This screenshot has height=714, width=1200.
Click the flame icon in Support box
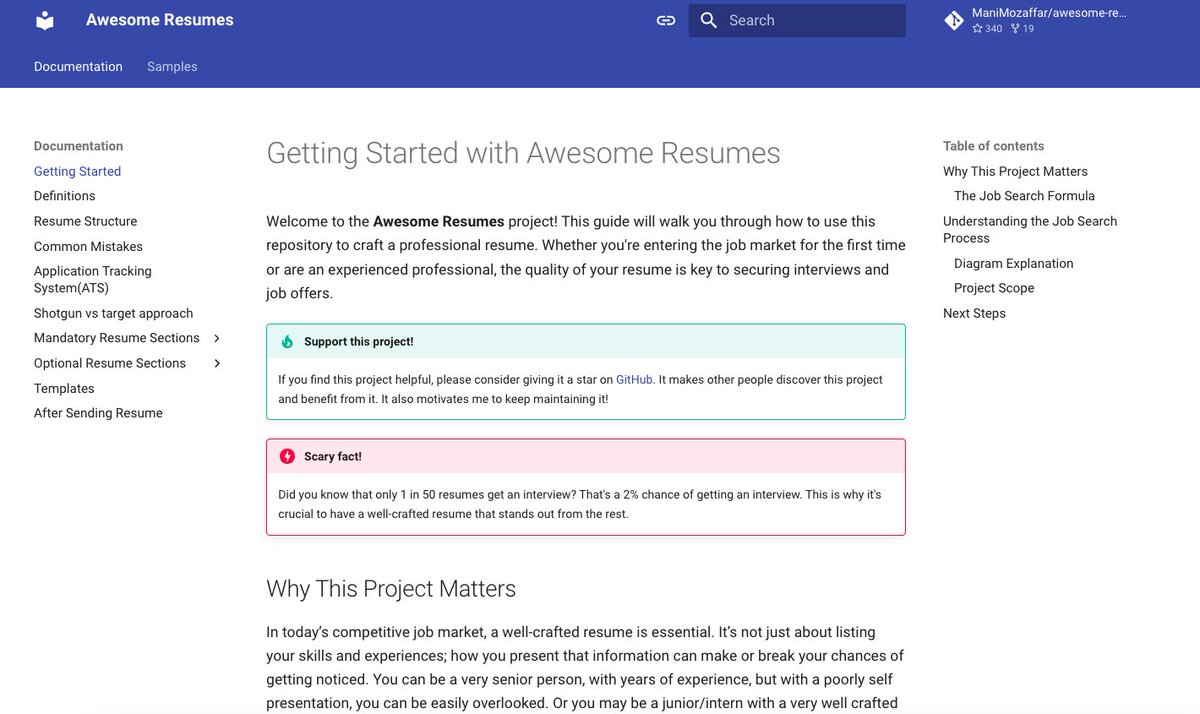click(x=287, y=342)
